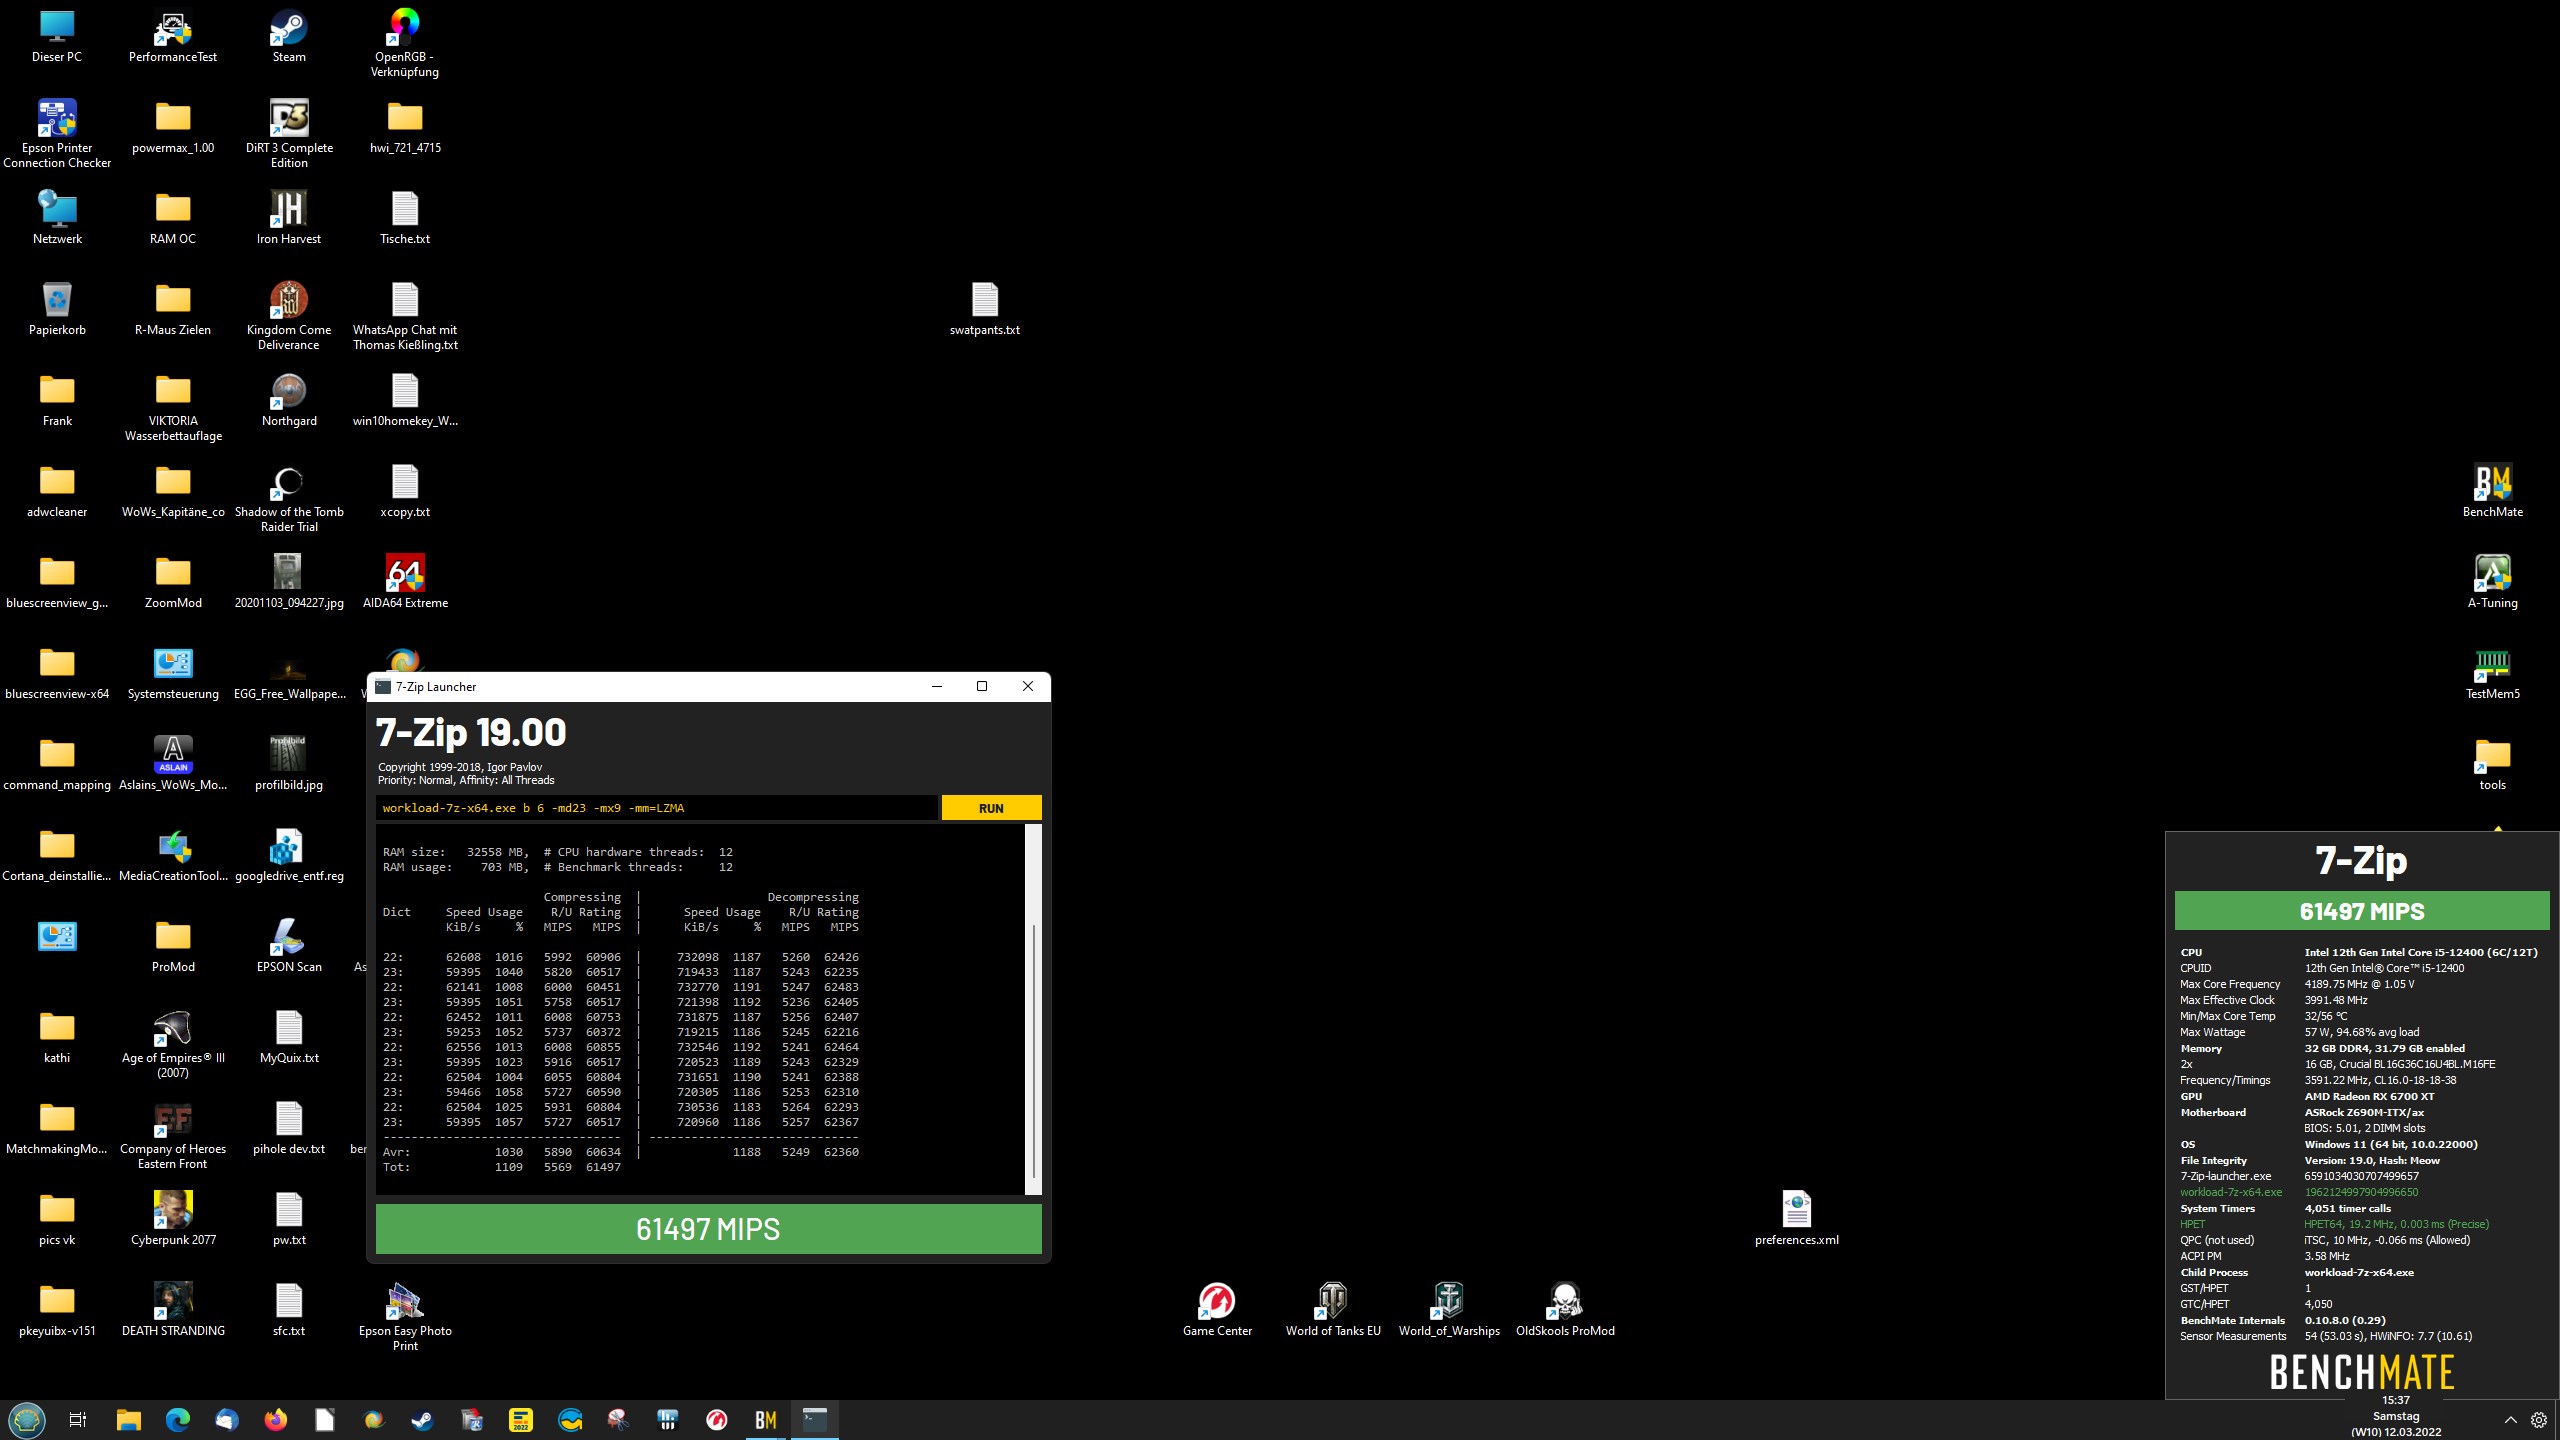Viewport: 2560px width, 1440px height.
Task: Select the Epson Easy Photo Print icon
Action: click(x=405, y=1317)
